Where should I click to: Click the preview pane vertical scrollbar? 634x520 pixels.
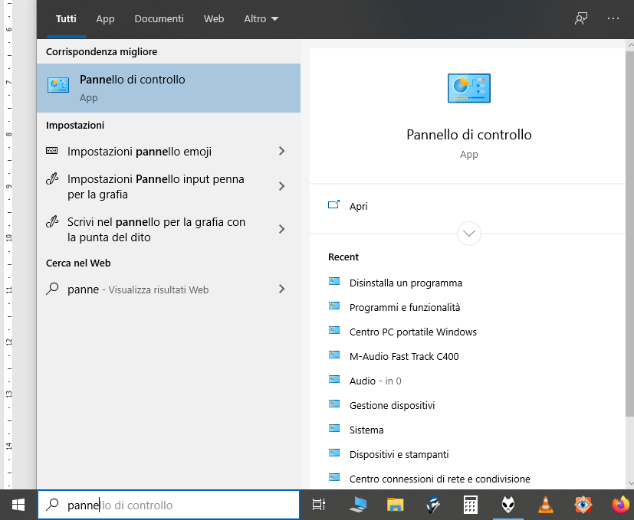point(630,233)
